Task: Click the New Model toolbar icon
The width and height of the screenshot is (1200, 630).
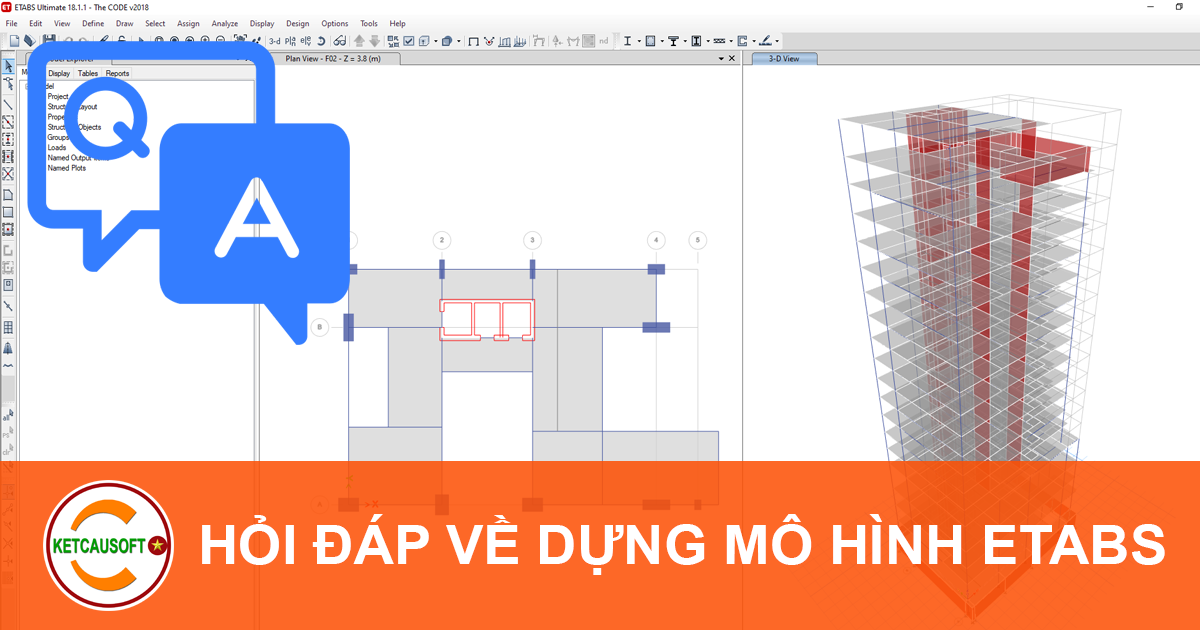Action: tap(14, 41)
